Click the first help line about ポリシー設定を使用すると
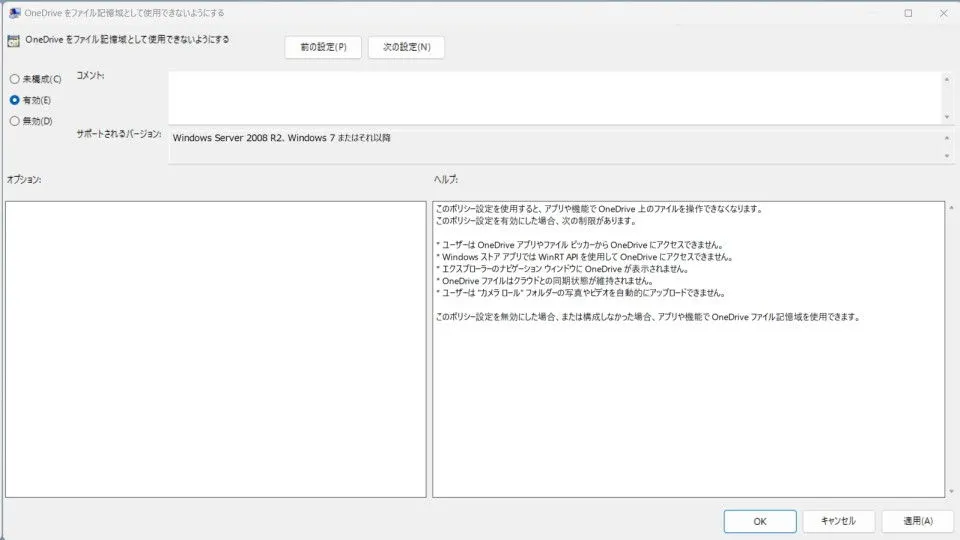960x540 pixels. tap(600, 209)
